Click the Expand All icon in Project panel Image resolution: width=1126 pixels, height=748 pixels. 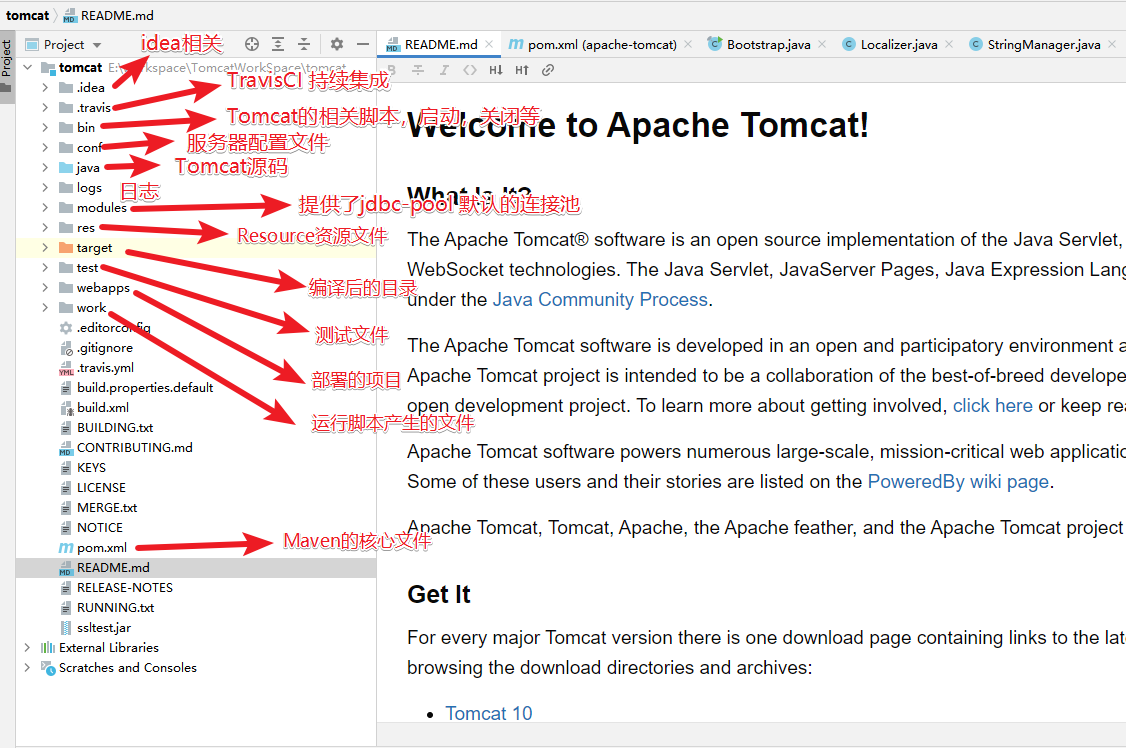[x=278, y=45]
